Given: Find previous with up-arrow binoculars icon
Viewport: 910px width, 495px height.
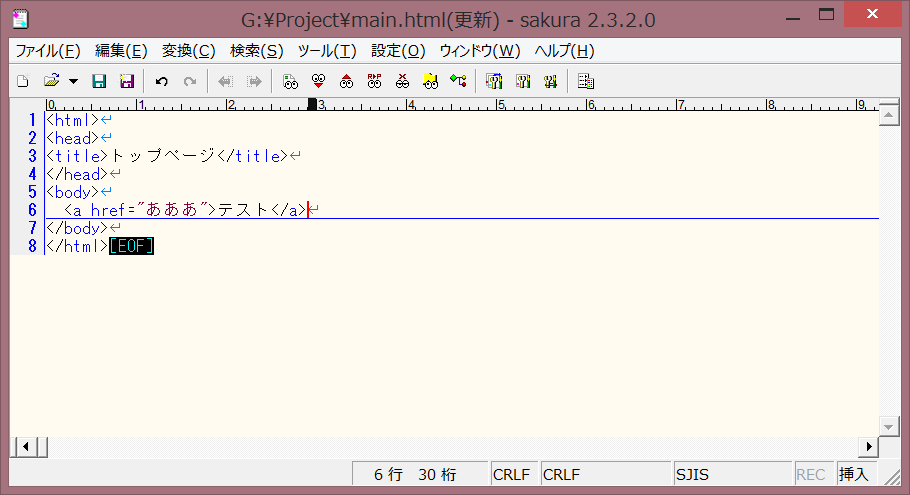Looking at the screenshot, I should (x=346, y=81).
